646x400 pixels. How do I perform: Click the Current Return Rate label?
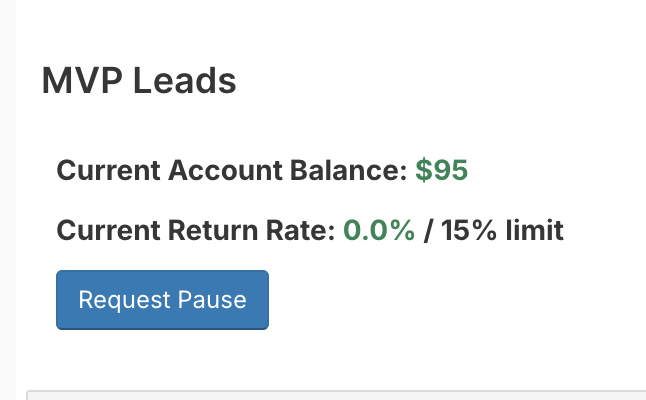(x=196, y=232)
